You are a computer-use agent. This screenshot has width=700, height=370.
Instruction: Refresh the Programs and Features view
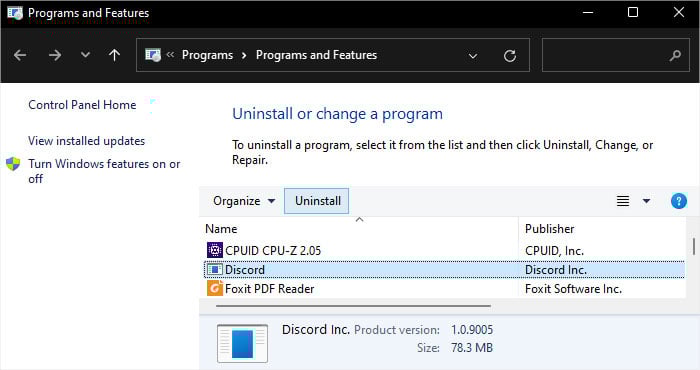pyautogui.click(x=510, y=56)
